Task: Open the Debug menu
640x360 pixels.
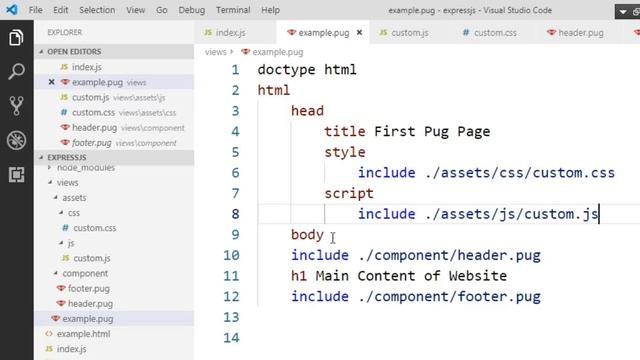Action: coord(191,10)
